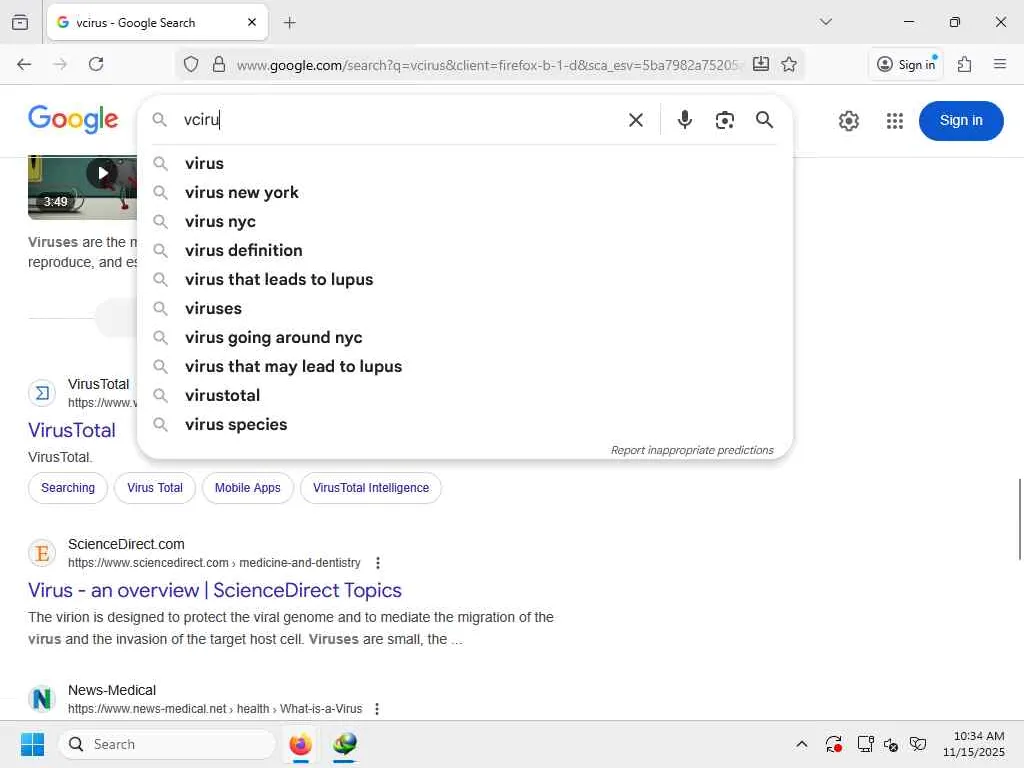Open search by image camera icon
1024x768 pixels.
(724, 120)
